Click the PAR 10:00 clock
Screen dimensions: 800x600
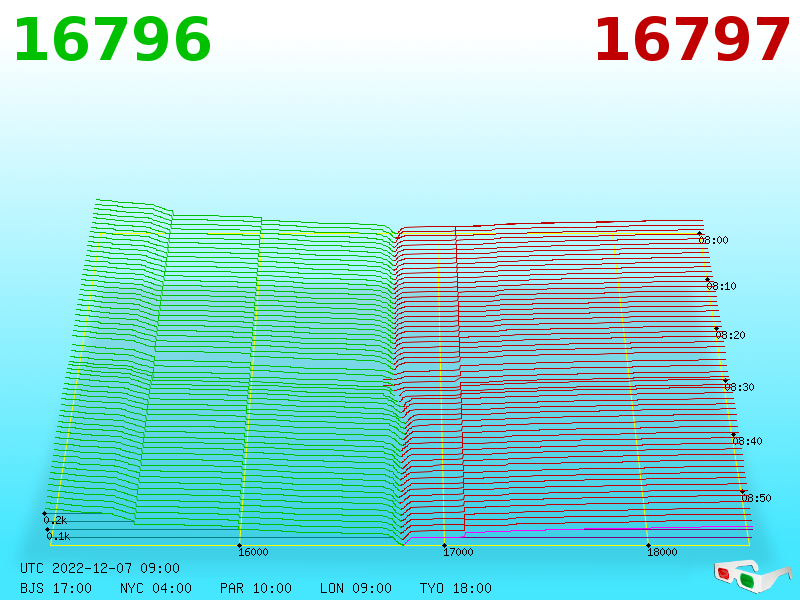256,588
